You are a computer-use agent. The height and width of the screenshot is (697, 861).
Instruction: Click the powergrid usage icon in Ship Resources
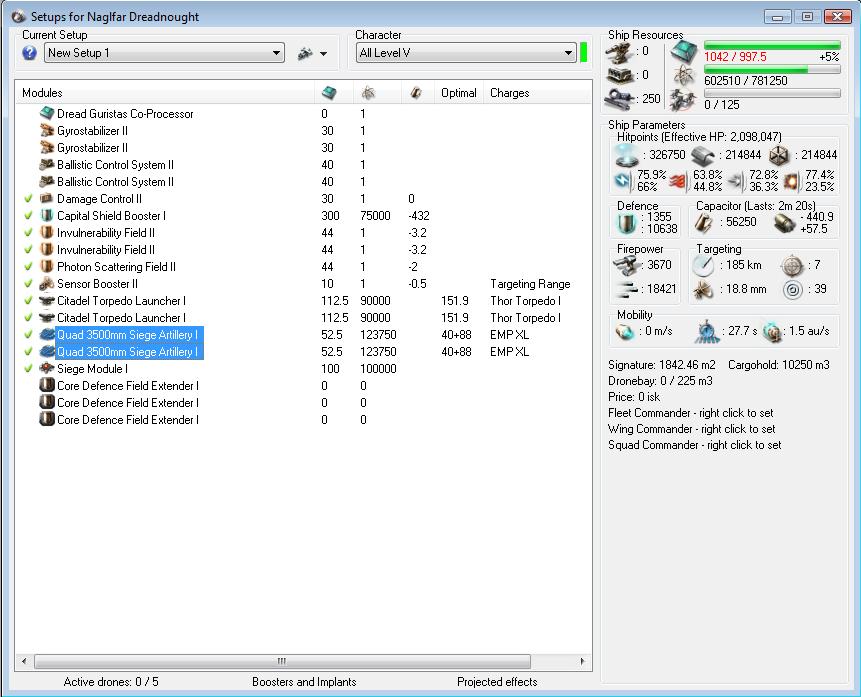click(x=684, y=77)
